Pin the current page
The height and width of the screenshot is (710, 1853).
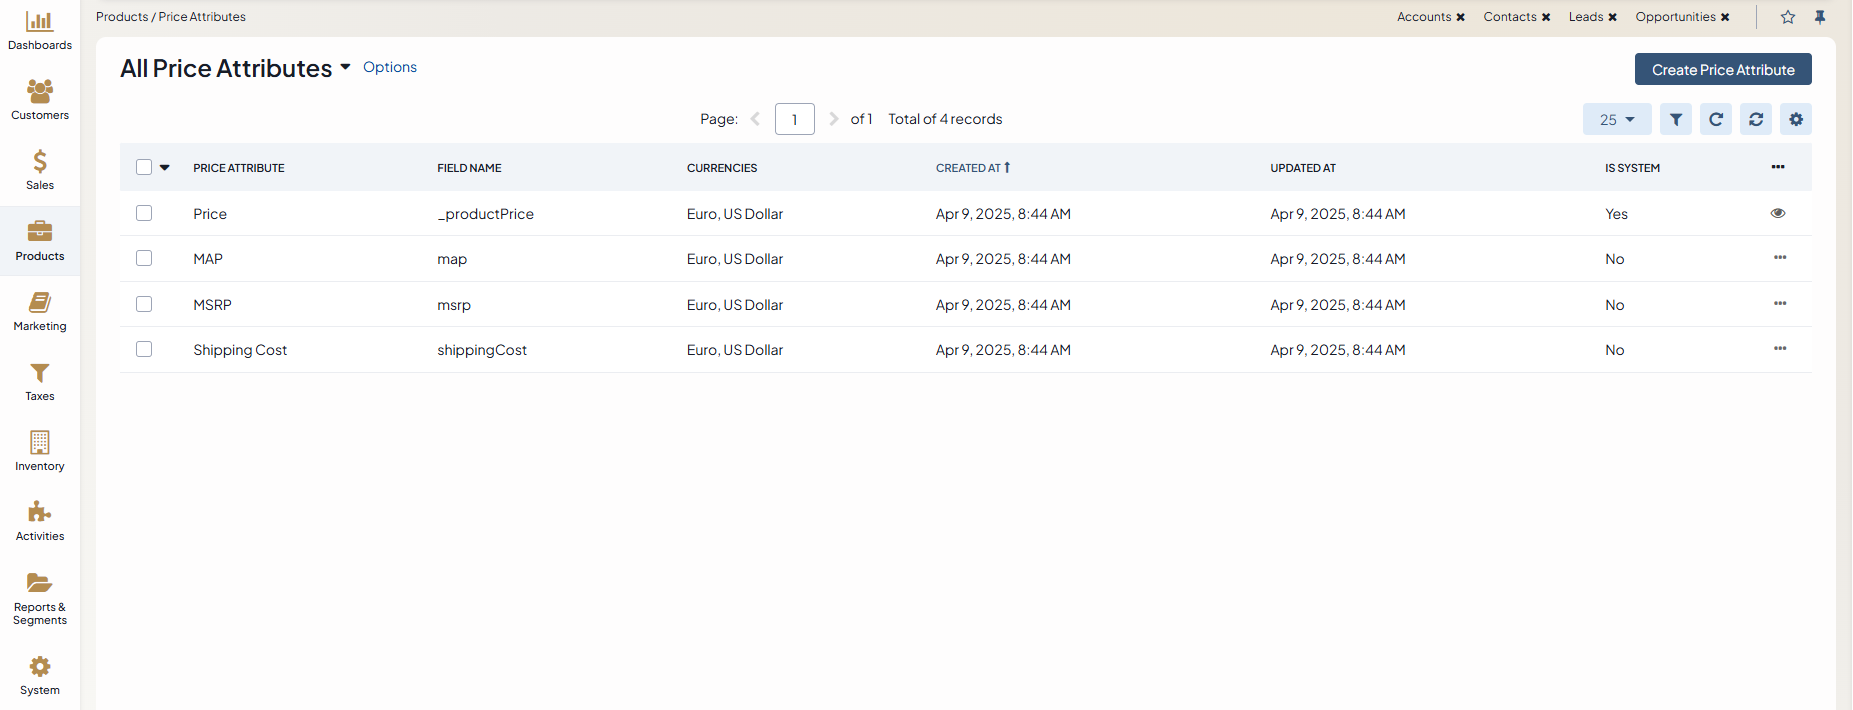(x=1819, y=17)
